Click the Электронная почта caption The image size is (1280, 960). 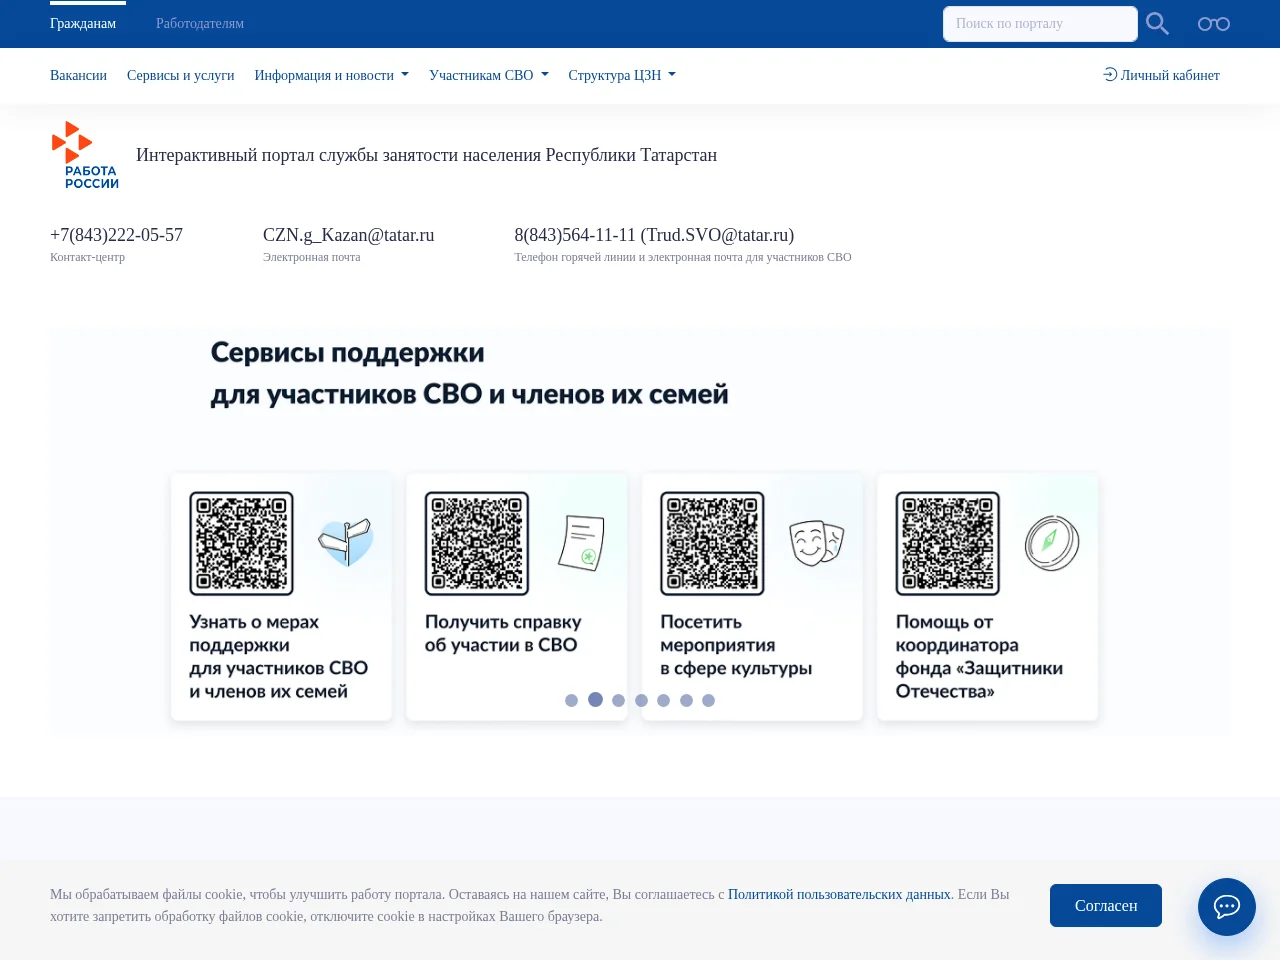311,257
